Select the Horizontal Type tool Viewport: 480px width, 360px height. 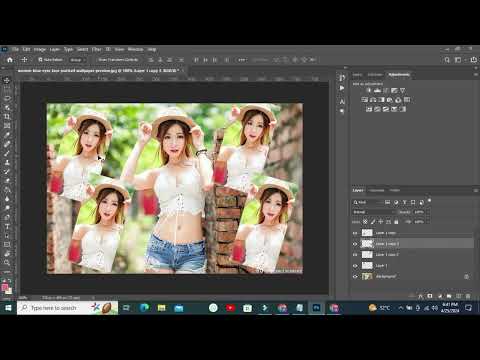tap(7, 226)
